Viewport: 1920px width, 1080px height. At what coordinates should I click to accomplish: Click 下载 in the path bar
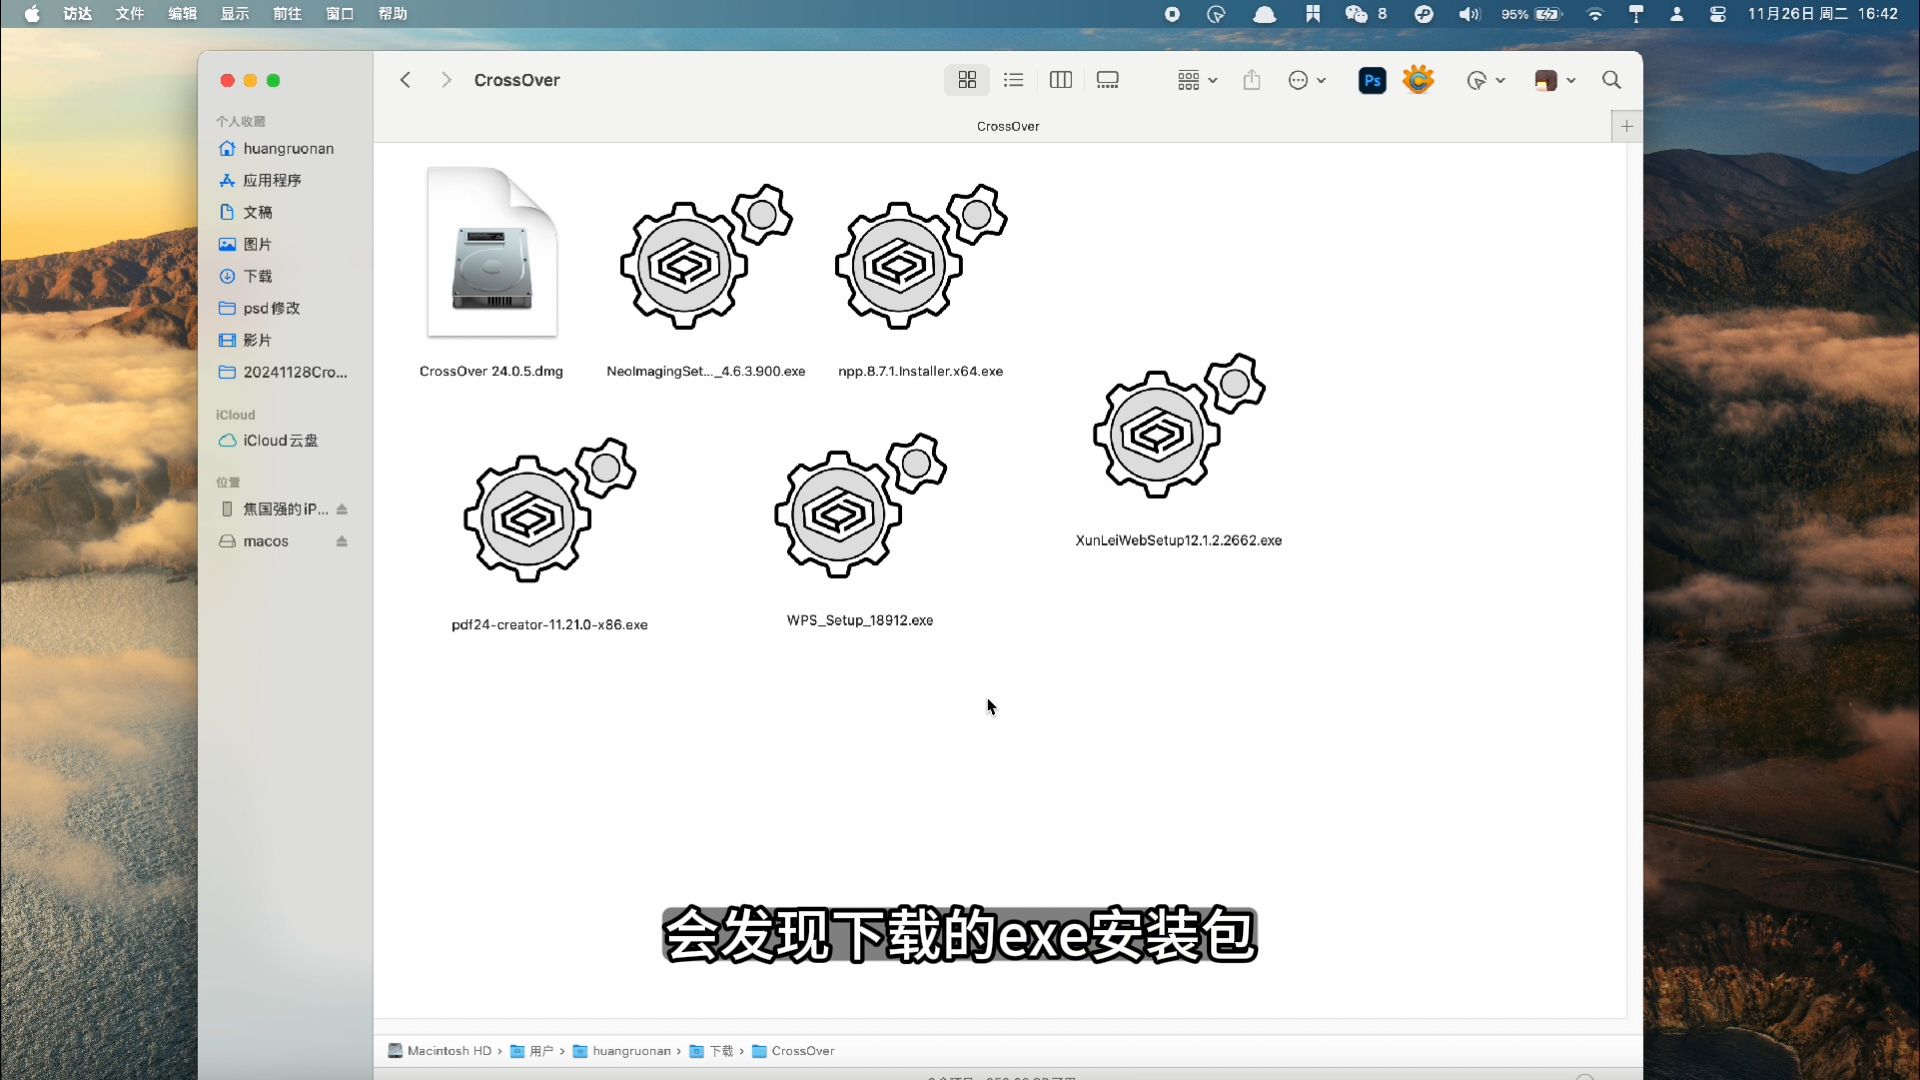(712, 1051)
